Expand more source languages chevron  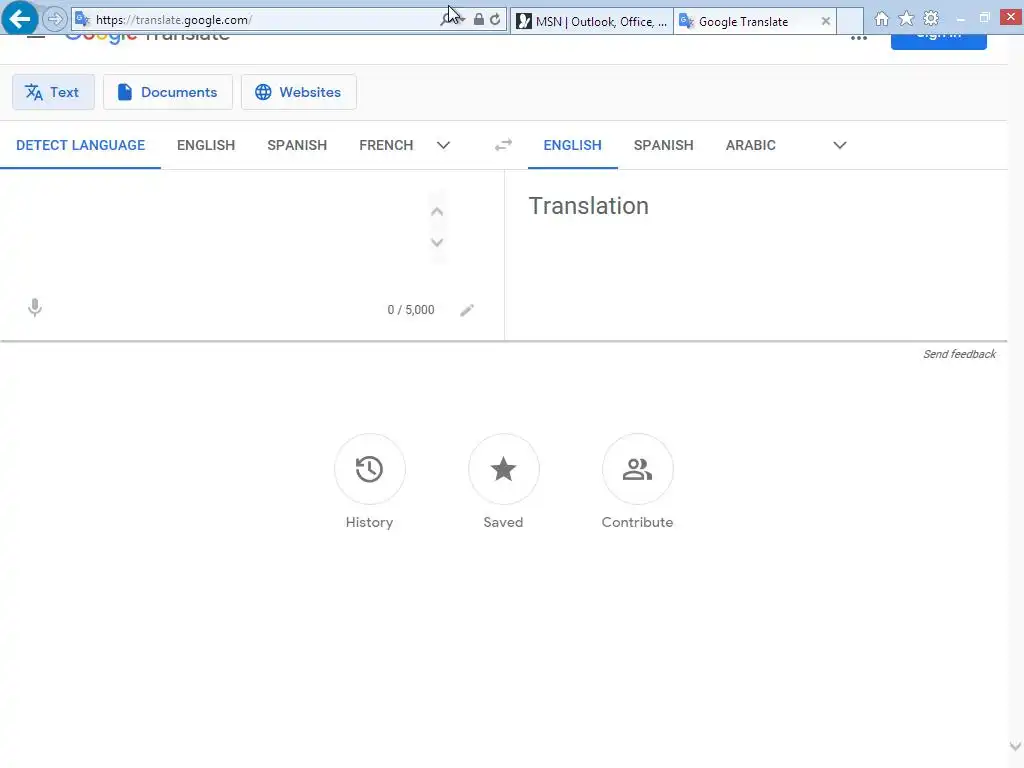click(x=443, y=145)
